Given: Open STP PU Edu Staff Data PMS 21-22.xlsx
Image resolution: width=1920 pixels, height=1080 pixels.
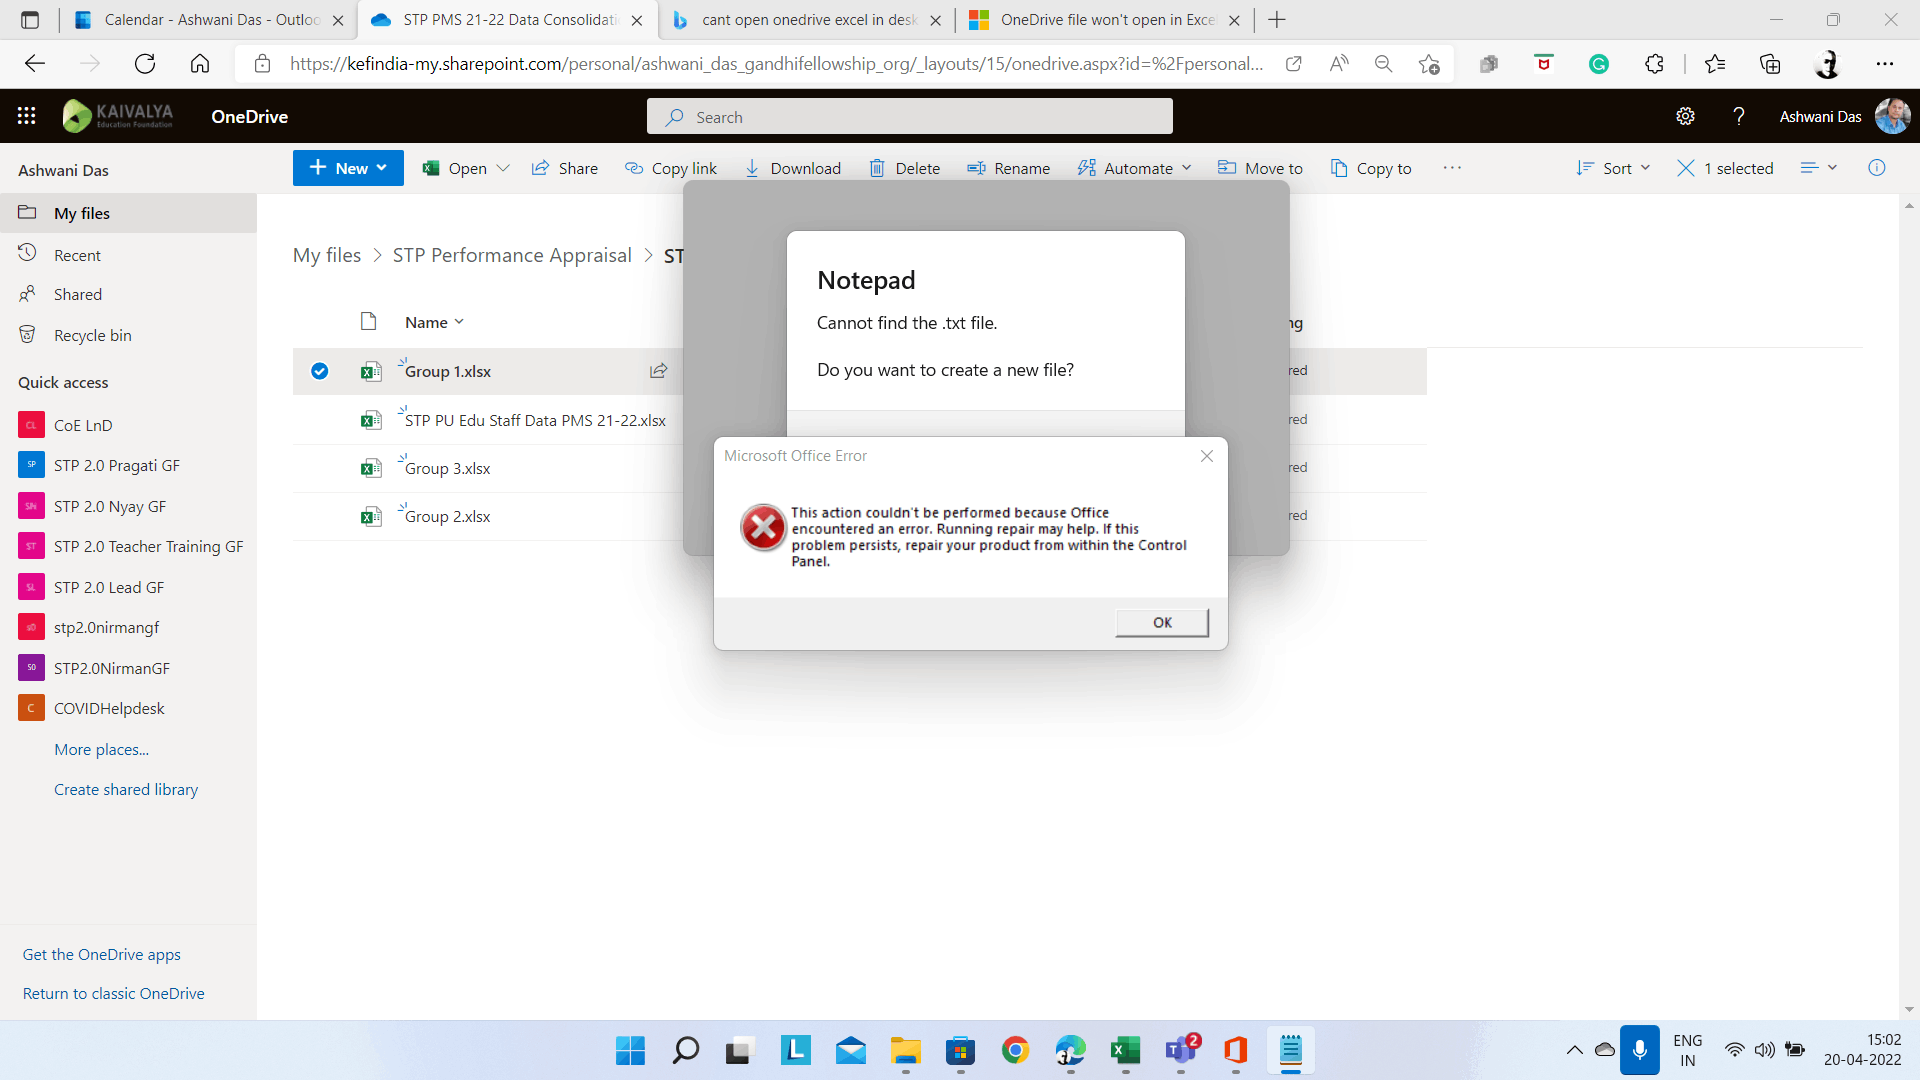Looking at the screenshot, I should (535, 420).
